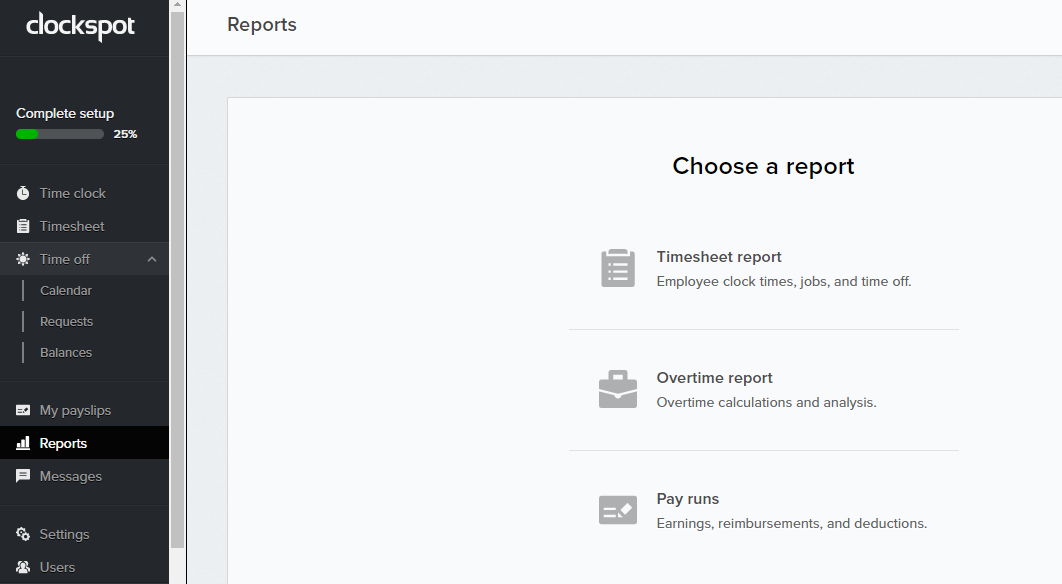Click the sidebar vertical scrollbar
This screenshot has height=584, width=1062.
coord(178,280)
